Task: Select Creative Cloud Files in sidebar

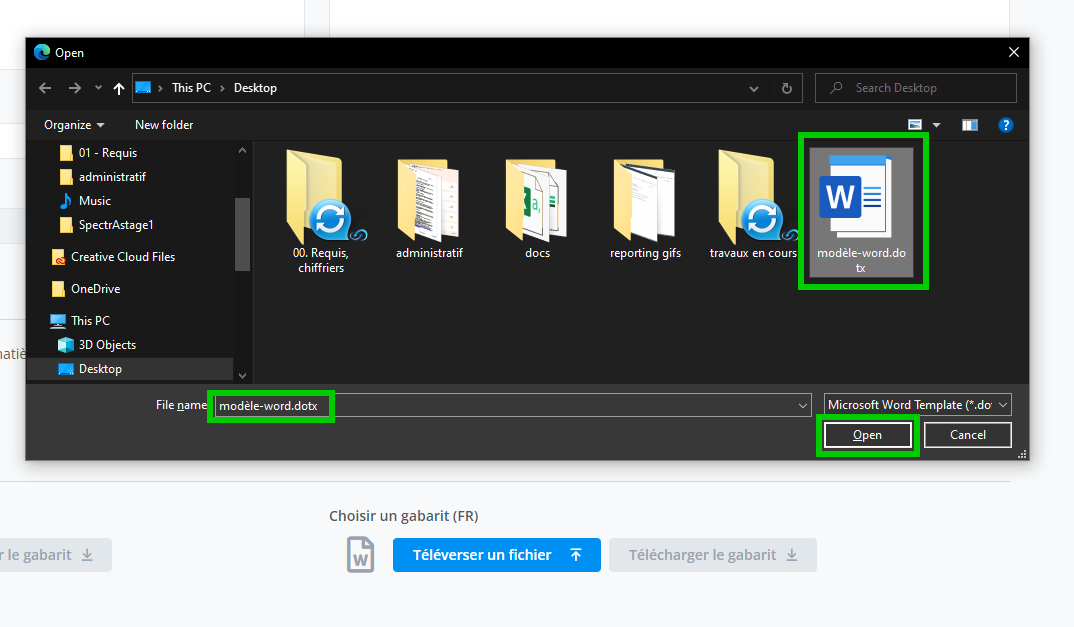Action: [x=122, y=257]
